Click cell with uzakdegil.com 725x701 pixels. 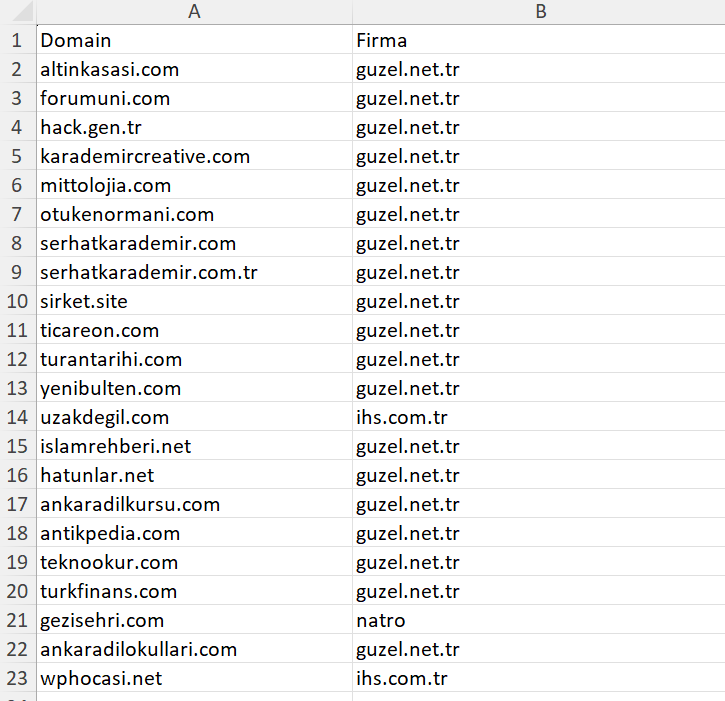pyautogui.click(x=194, y=417)
